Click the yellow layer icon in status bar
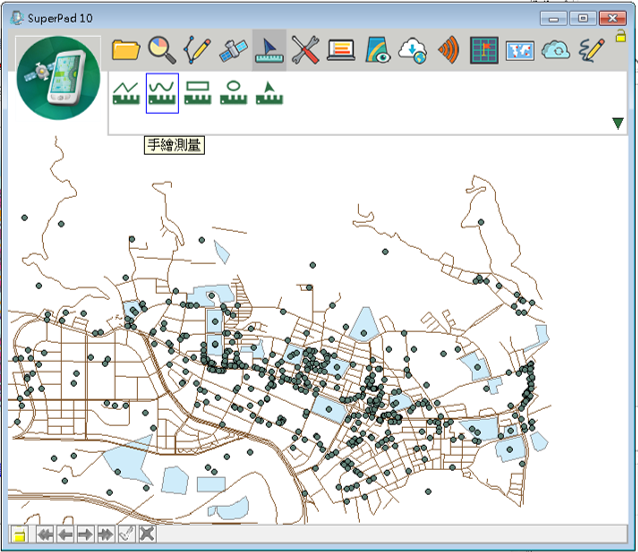Image resolution: width=638 pixels, height=552 pixels. 19,534
